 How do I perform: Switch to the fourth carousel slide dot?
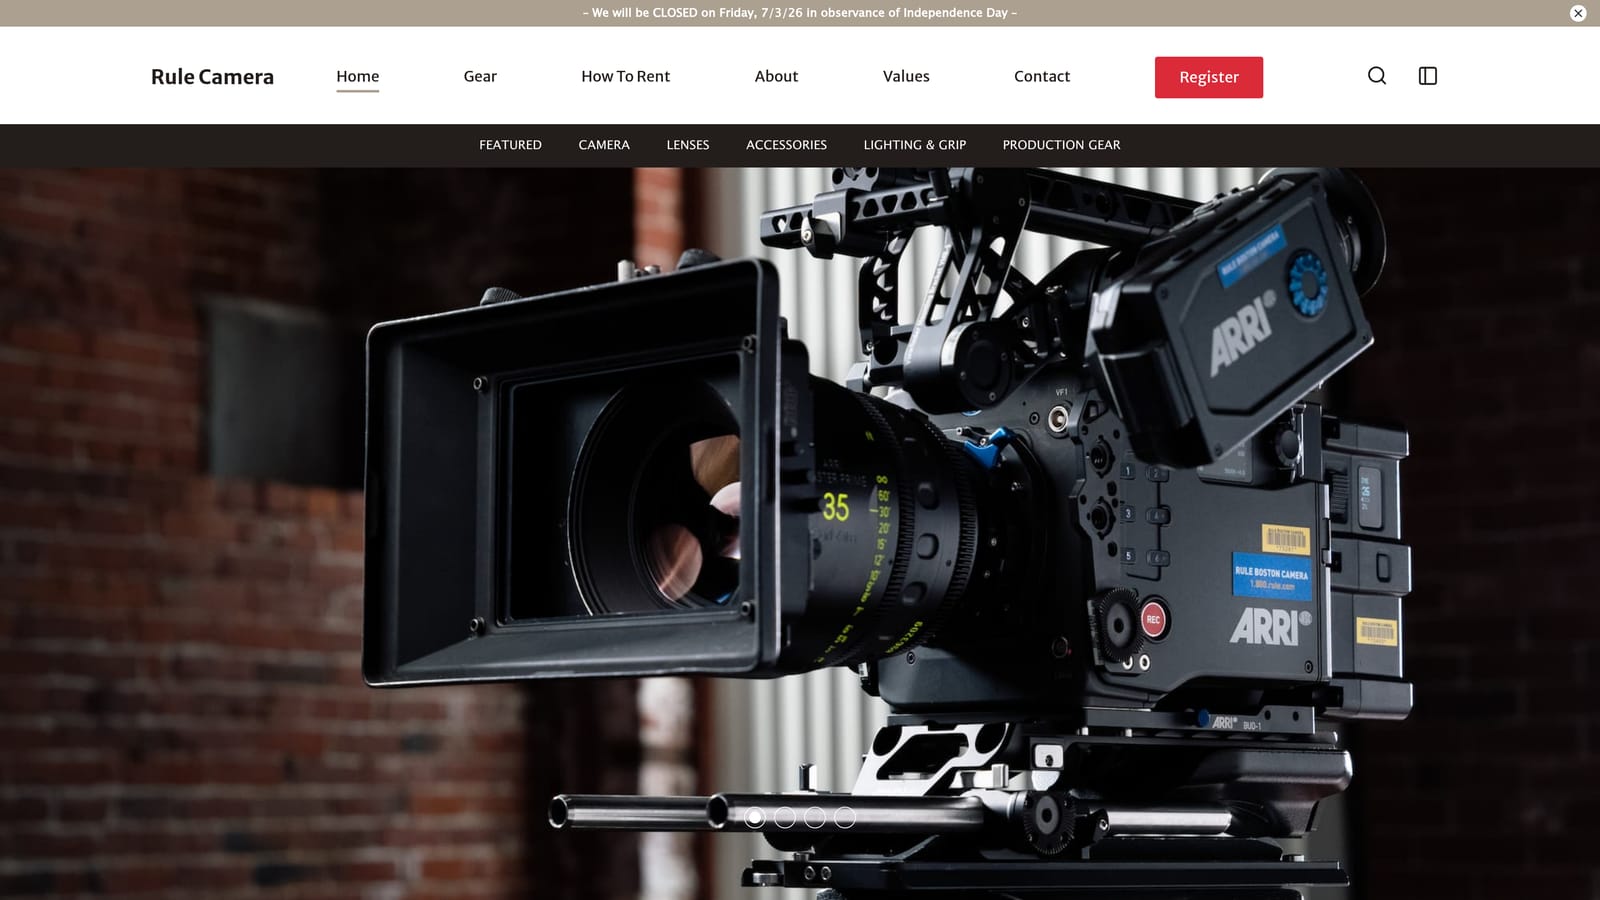coord(845,818)
